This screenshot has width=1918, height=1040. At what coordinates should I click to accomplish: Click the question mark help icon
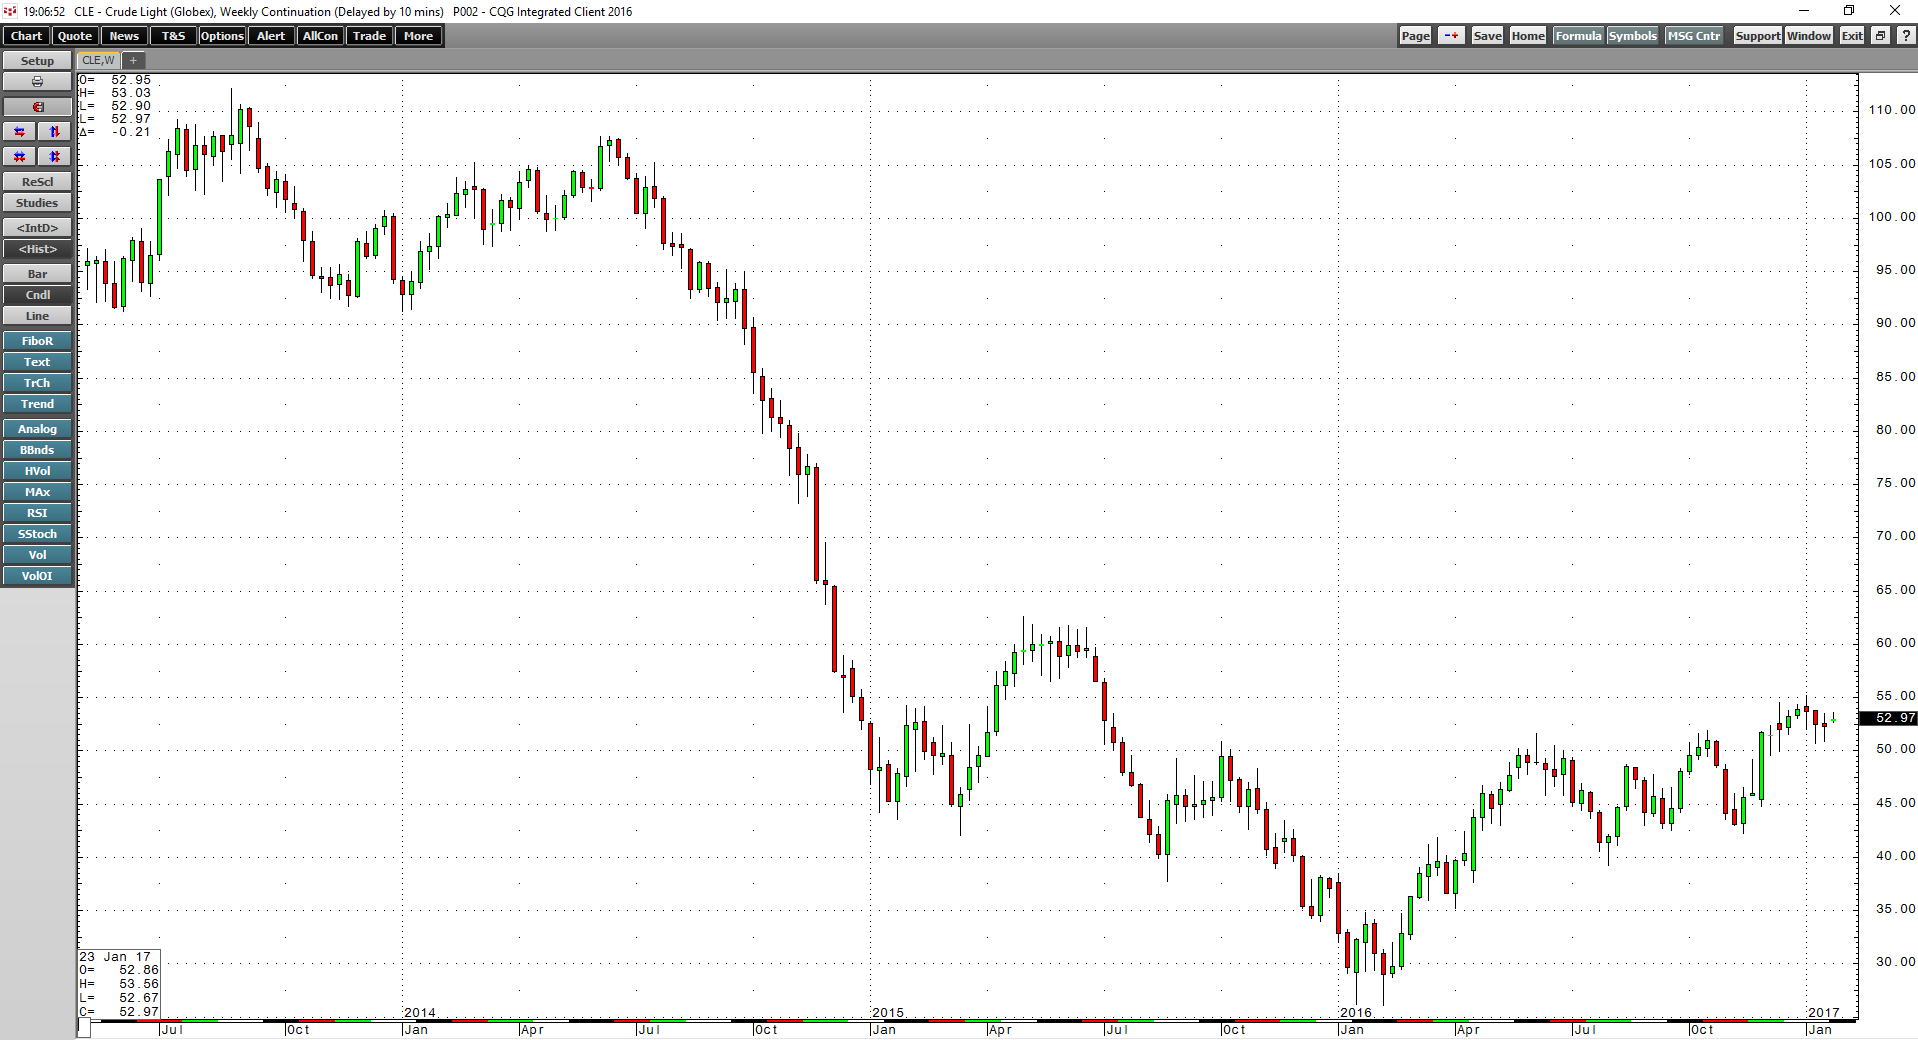(1905, 36)
